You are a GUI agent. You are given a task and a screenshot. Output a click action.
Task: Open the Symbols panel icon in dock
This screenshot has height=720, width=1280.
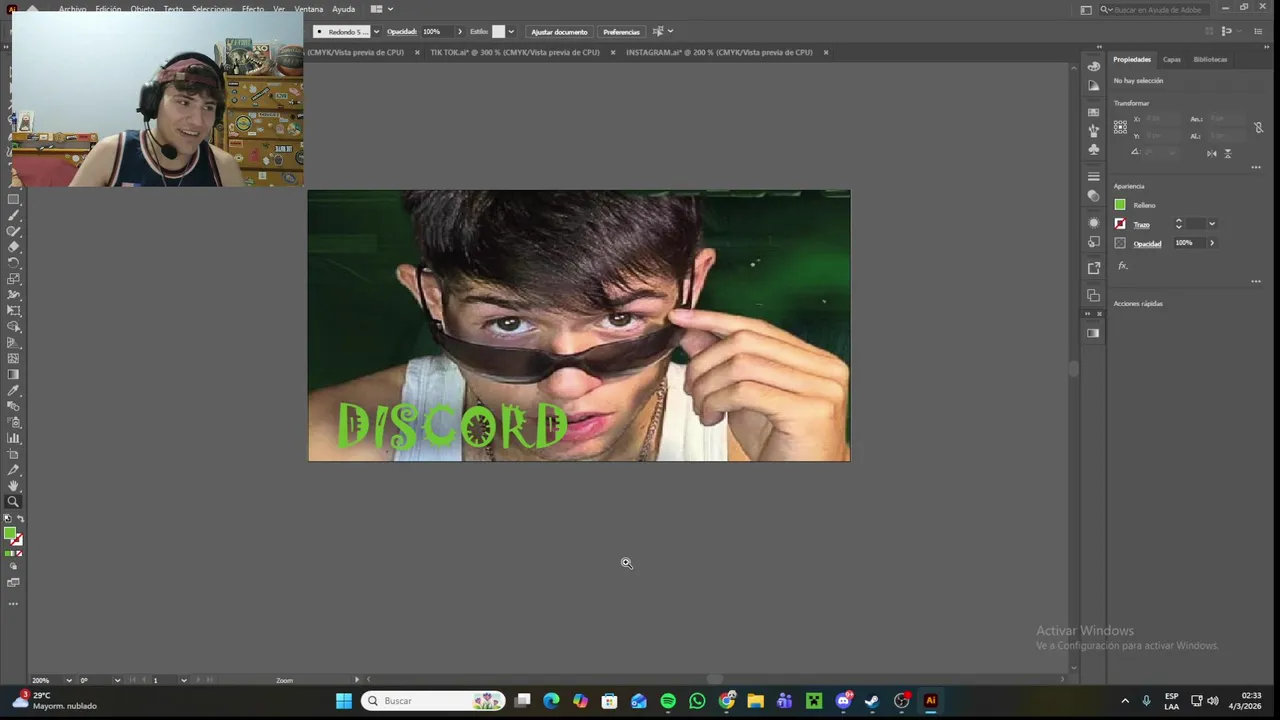point(1093,149)
